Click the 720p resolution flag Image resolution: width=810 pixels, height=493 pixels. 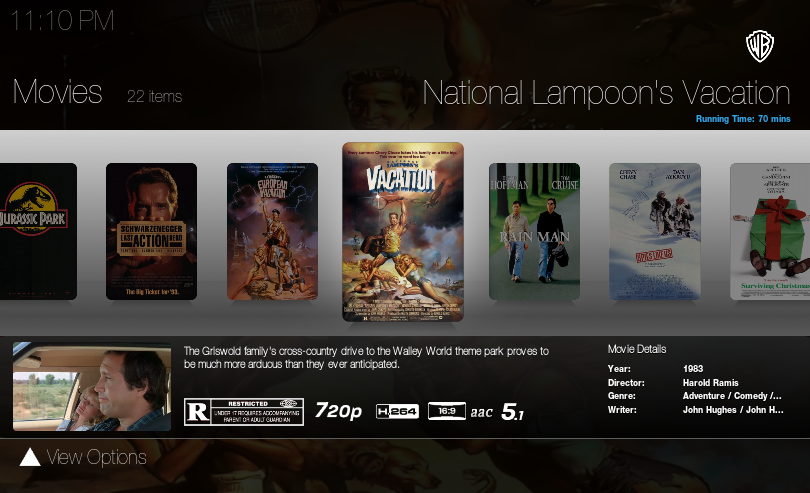pos(338,411)
